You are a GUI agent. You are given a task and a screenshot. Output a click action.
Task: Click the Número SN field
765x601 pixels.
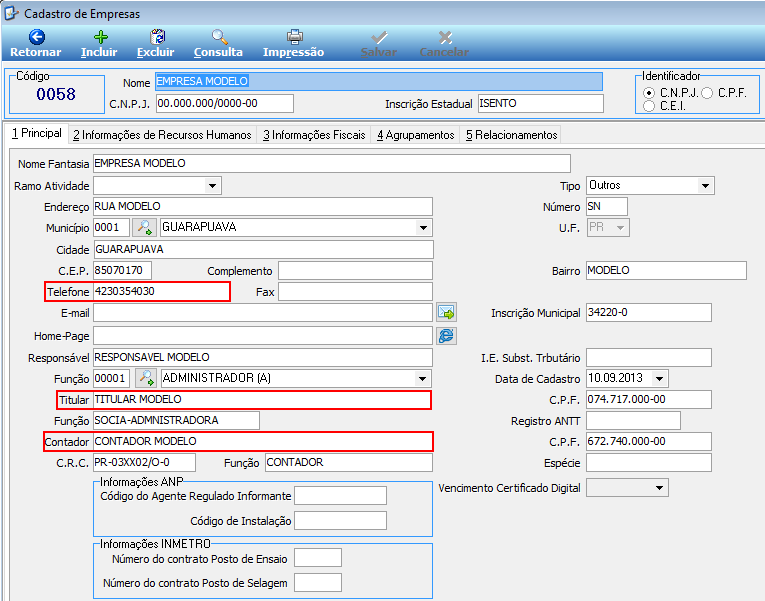606,206
